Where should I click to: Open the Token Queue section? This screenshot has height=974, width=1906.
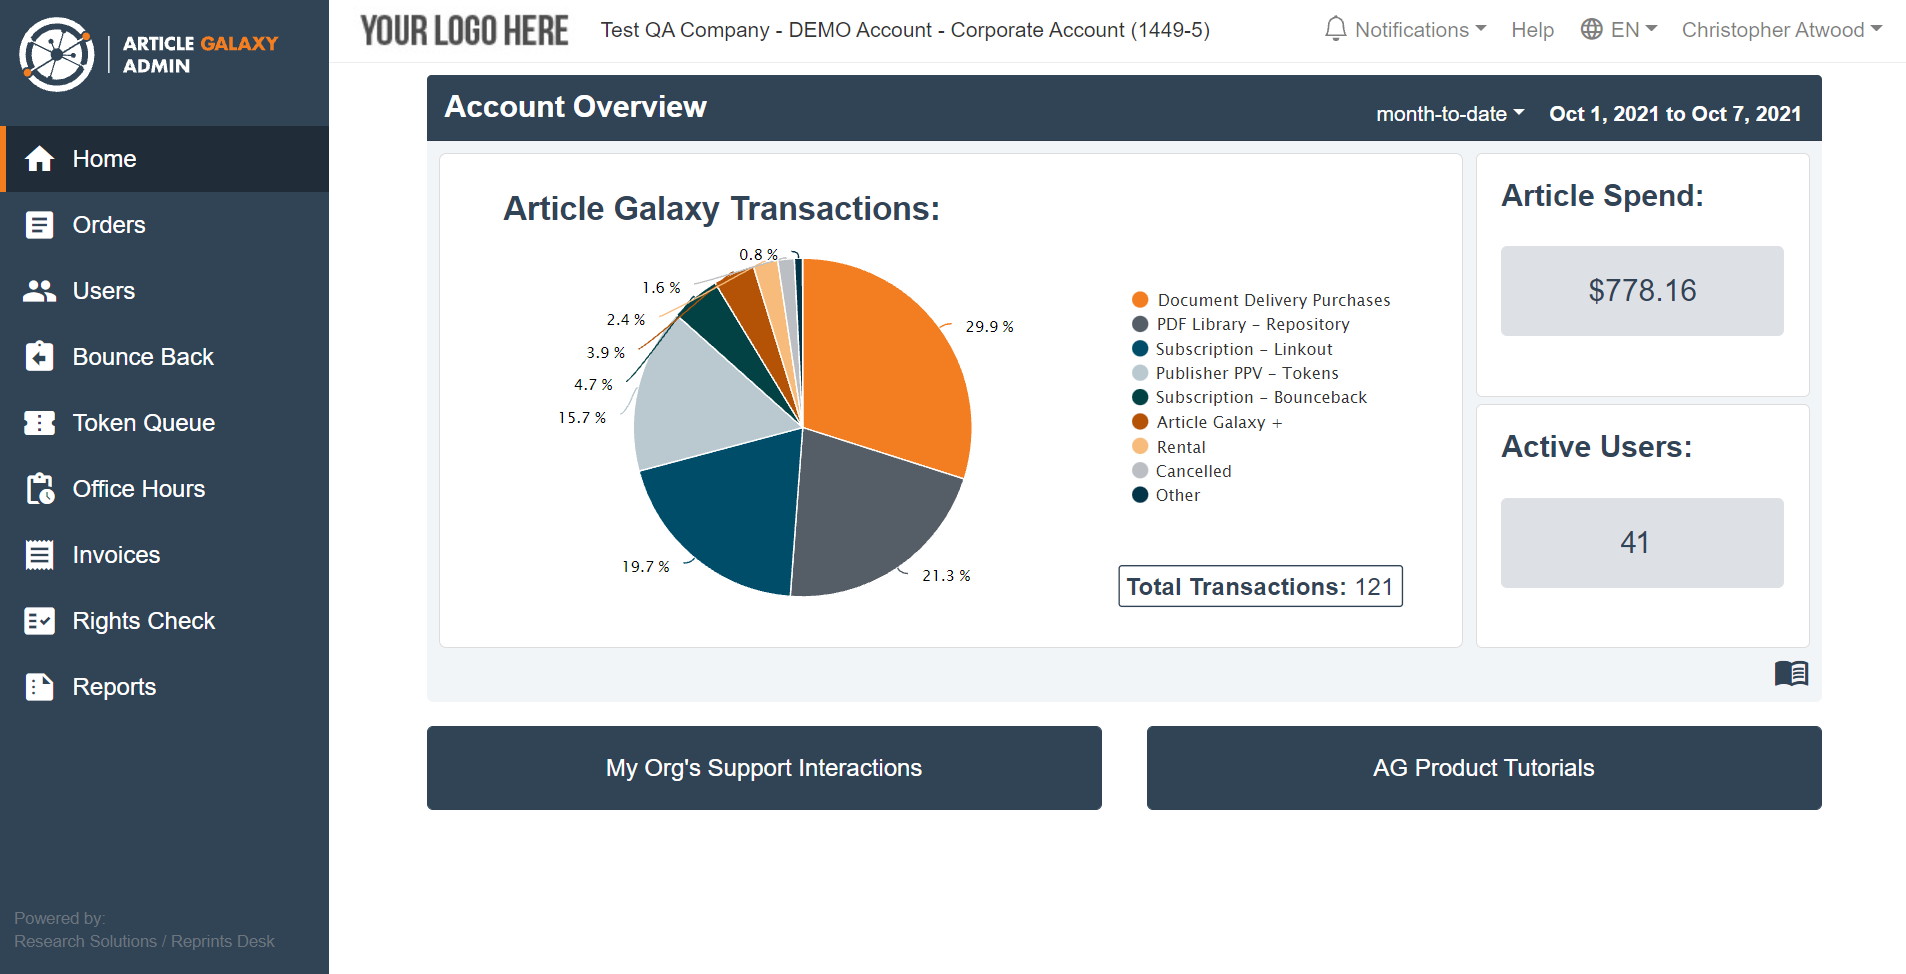click(40, 422)
